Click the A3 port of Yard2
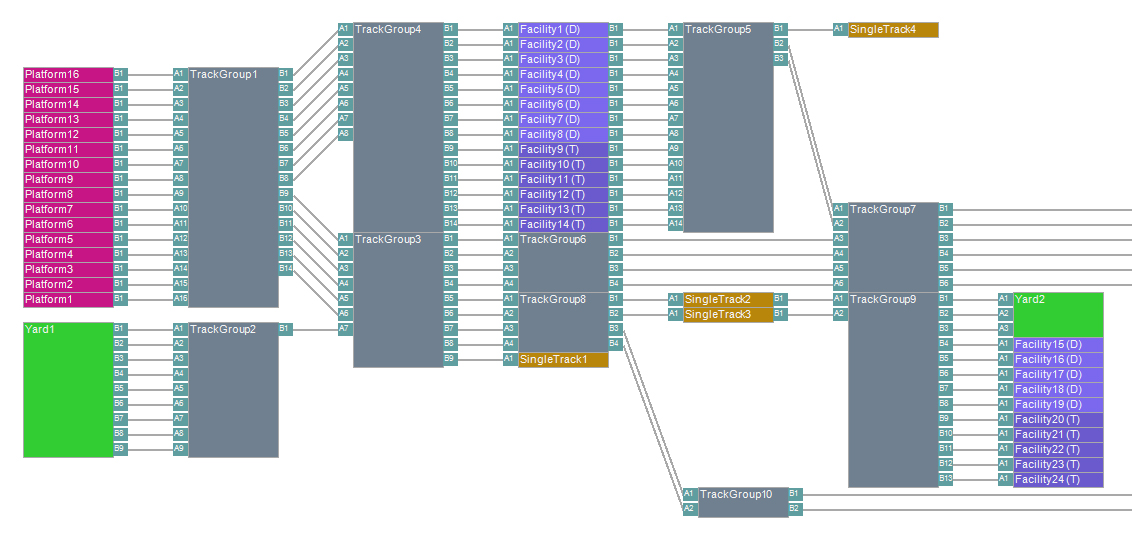Screen dimensions: 1132x541 click(1005, 329)
